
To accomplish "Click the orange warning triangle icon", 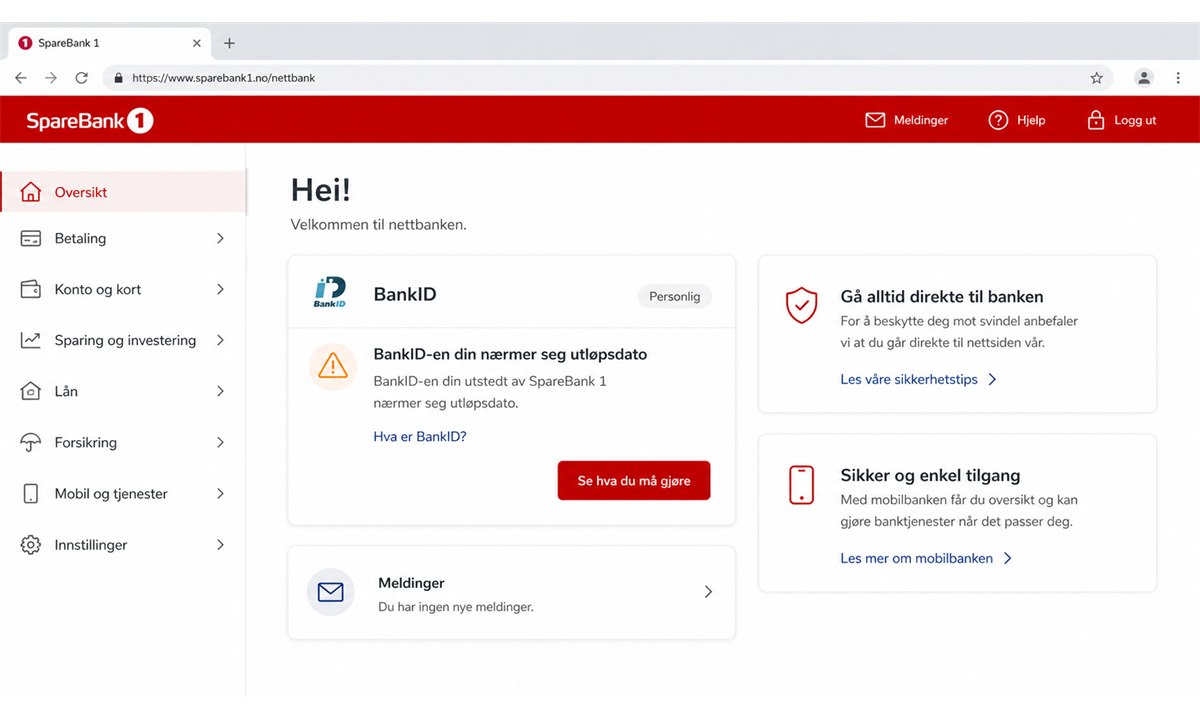I will [x=332, y=366].
